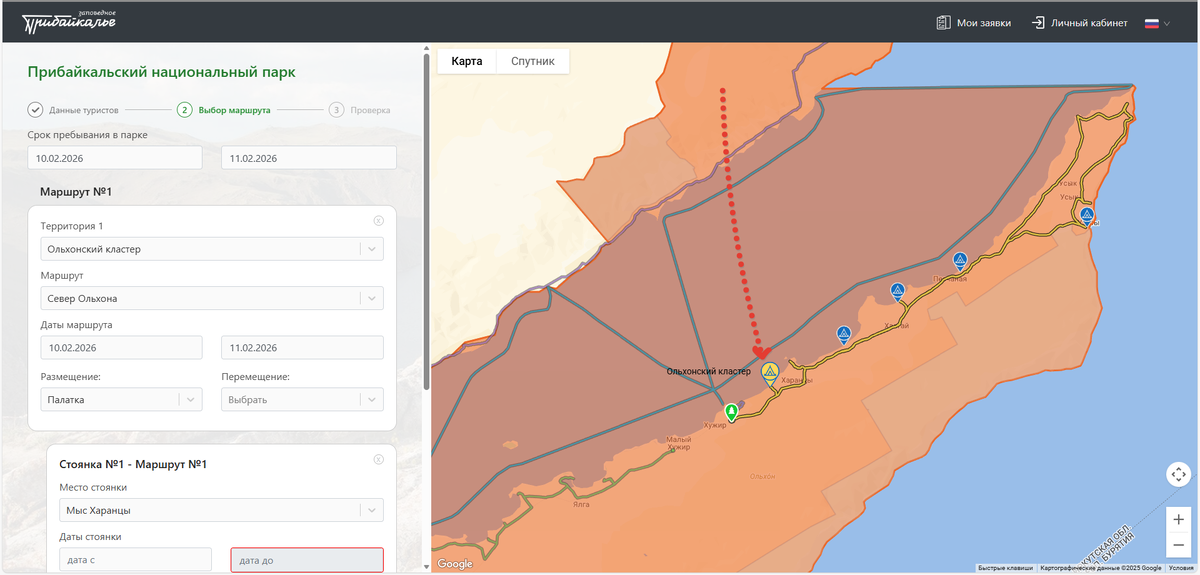Click the Прибайкальский национальный парк title
The image size is (1200, 575).
click(x=161, y=72)
